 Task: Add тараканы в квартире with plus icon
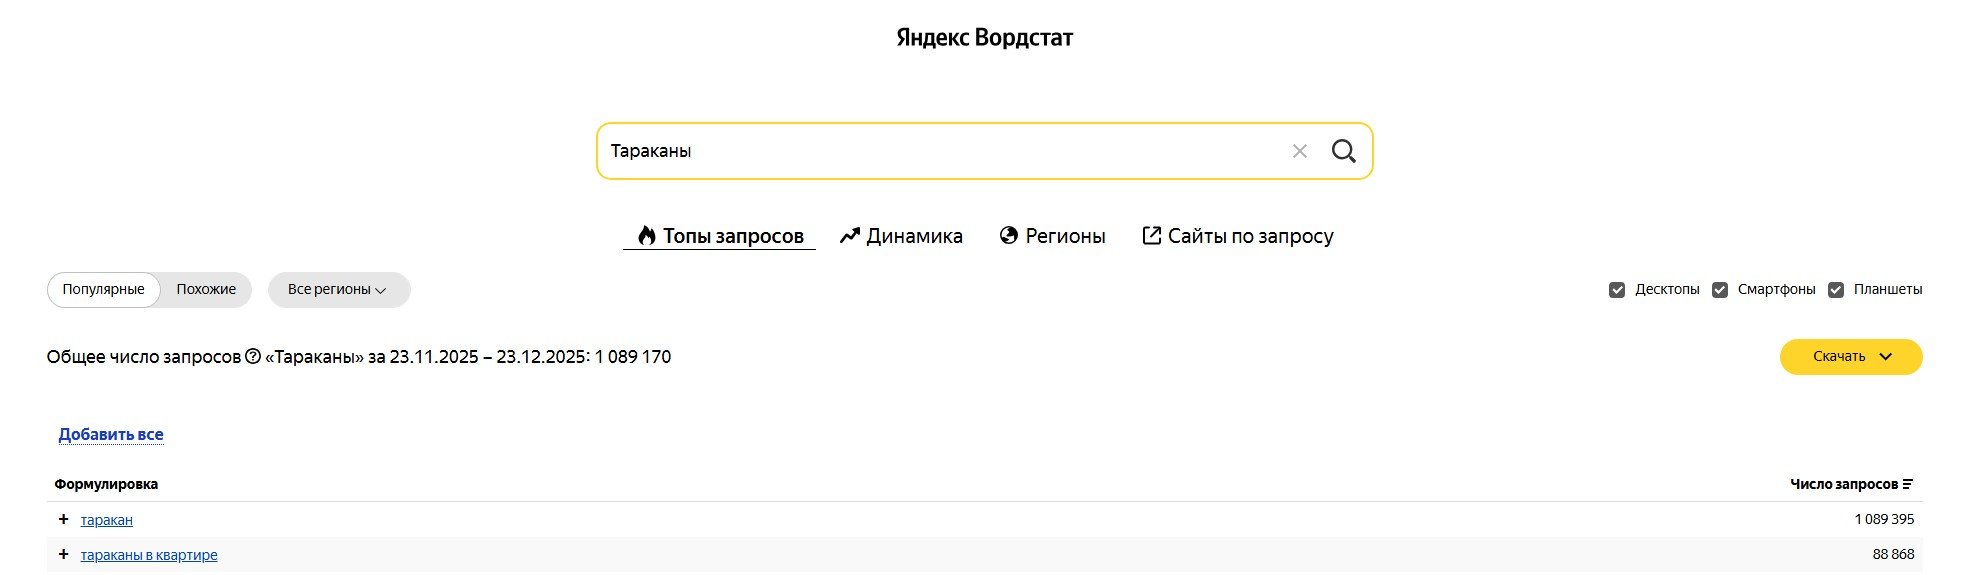(x=63, y=554)
